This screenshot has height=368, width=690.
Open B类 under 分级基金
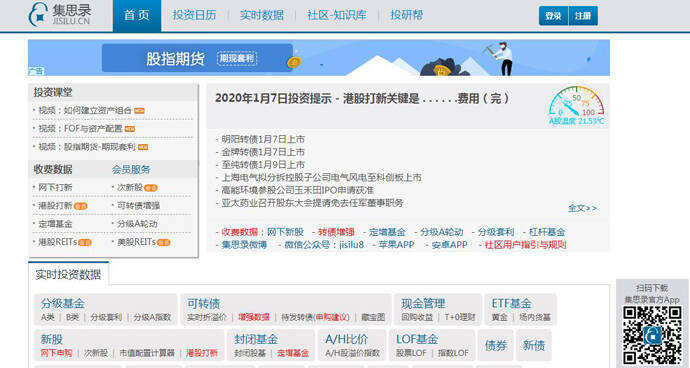tap(72, 317)
